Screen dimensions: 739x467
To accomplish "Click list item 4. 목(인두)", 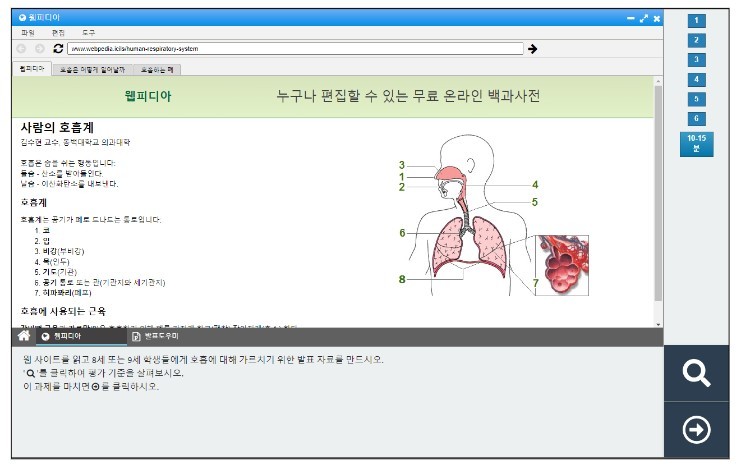I will coord(52,262).
